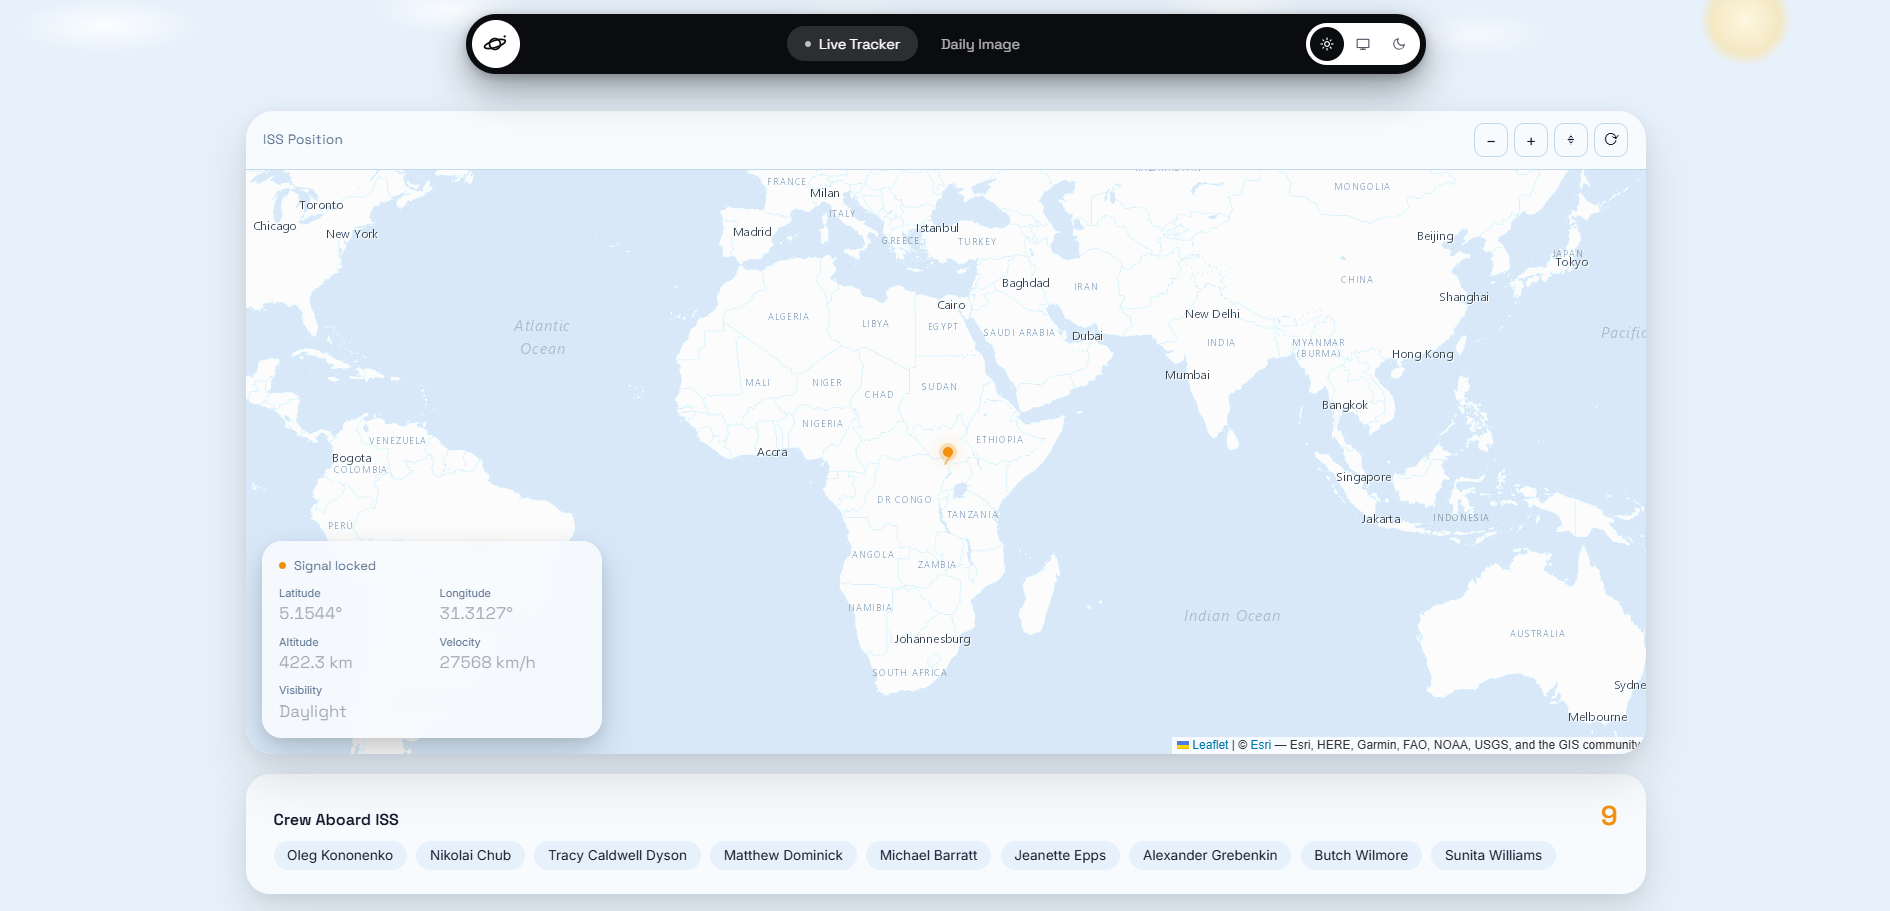Viewport: 1890px width, 911px height.
Task: Select crew member Sunita Williams
Action: [1493, 856]
